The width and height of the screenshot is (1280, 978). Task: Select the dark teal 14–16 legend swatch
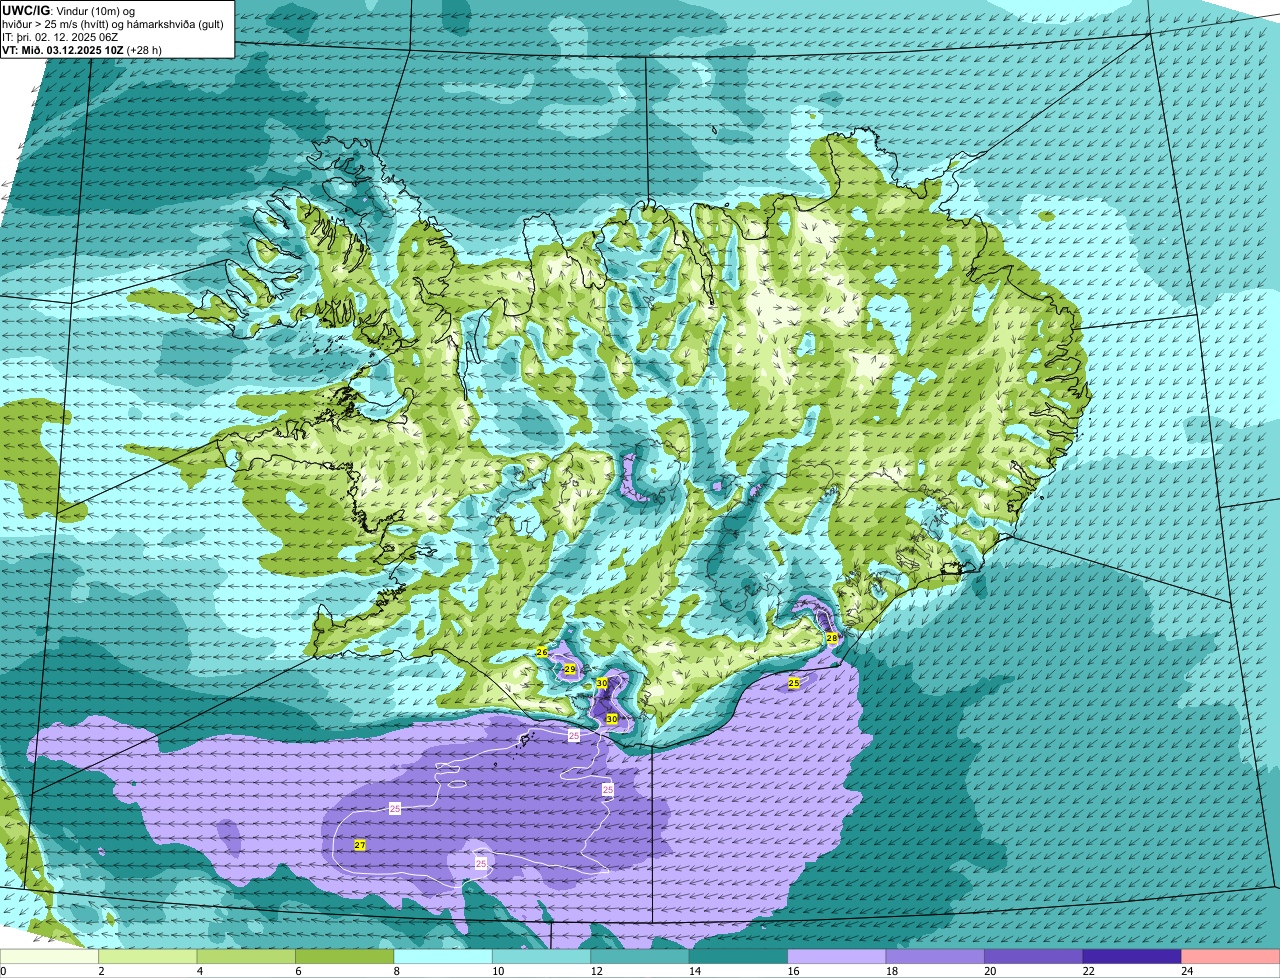coord(739,957)
